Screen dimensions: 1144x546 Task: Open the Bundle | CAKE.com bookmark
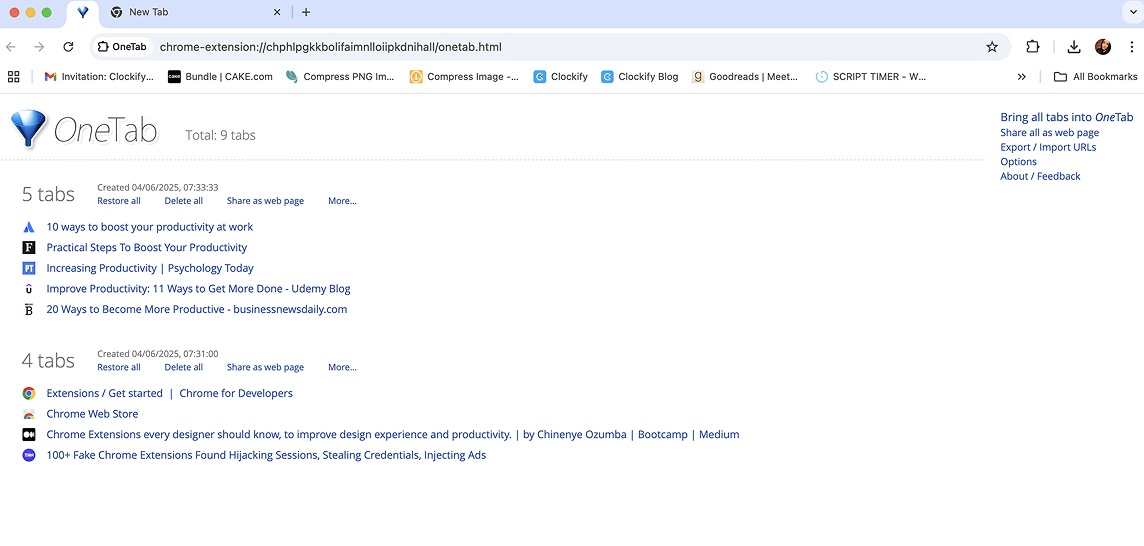click(220, 77)
